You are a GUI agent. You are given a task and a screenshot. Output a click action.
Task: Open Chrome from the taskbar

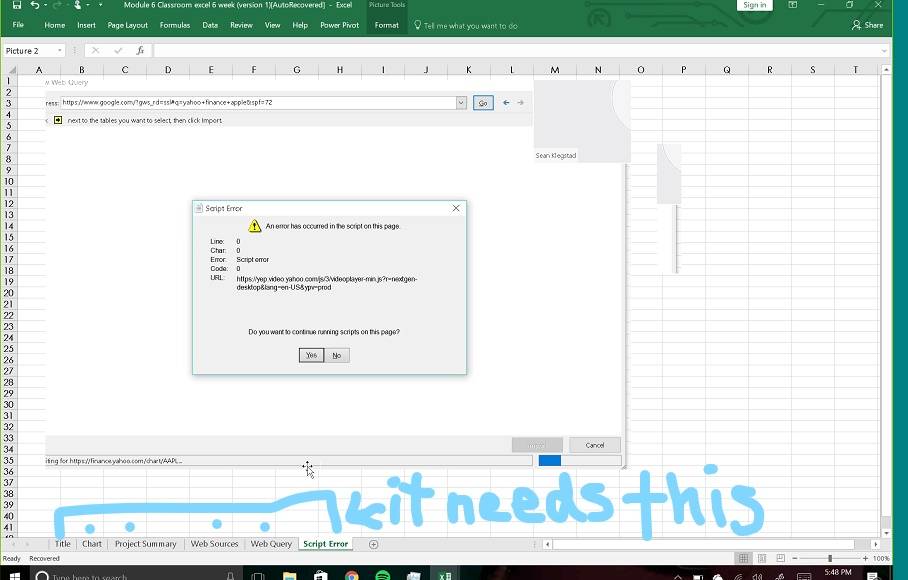click(352, 575)
